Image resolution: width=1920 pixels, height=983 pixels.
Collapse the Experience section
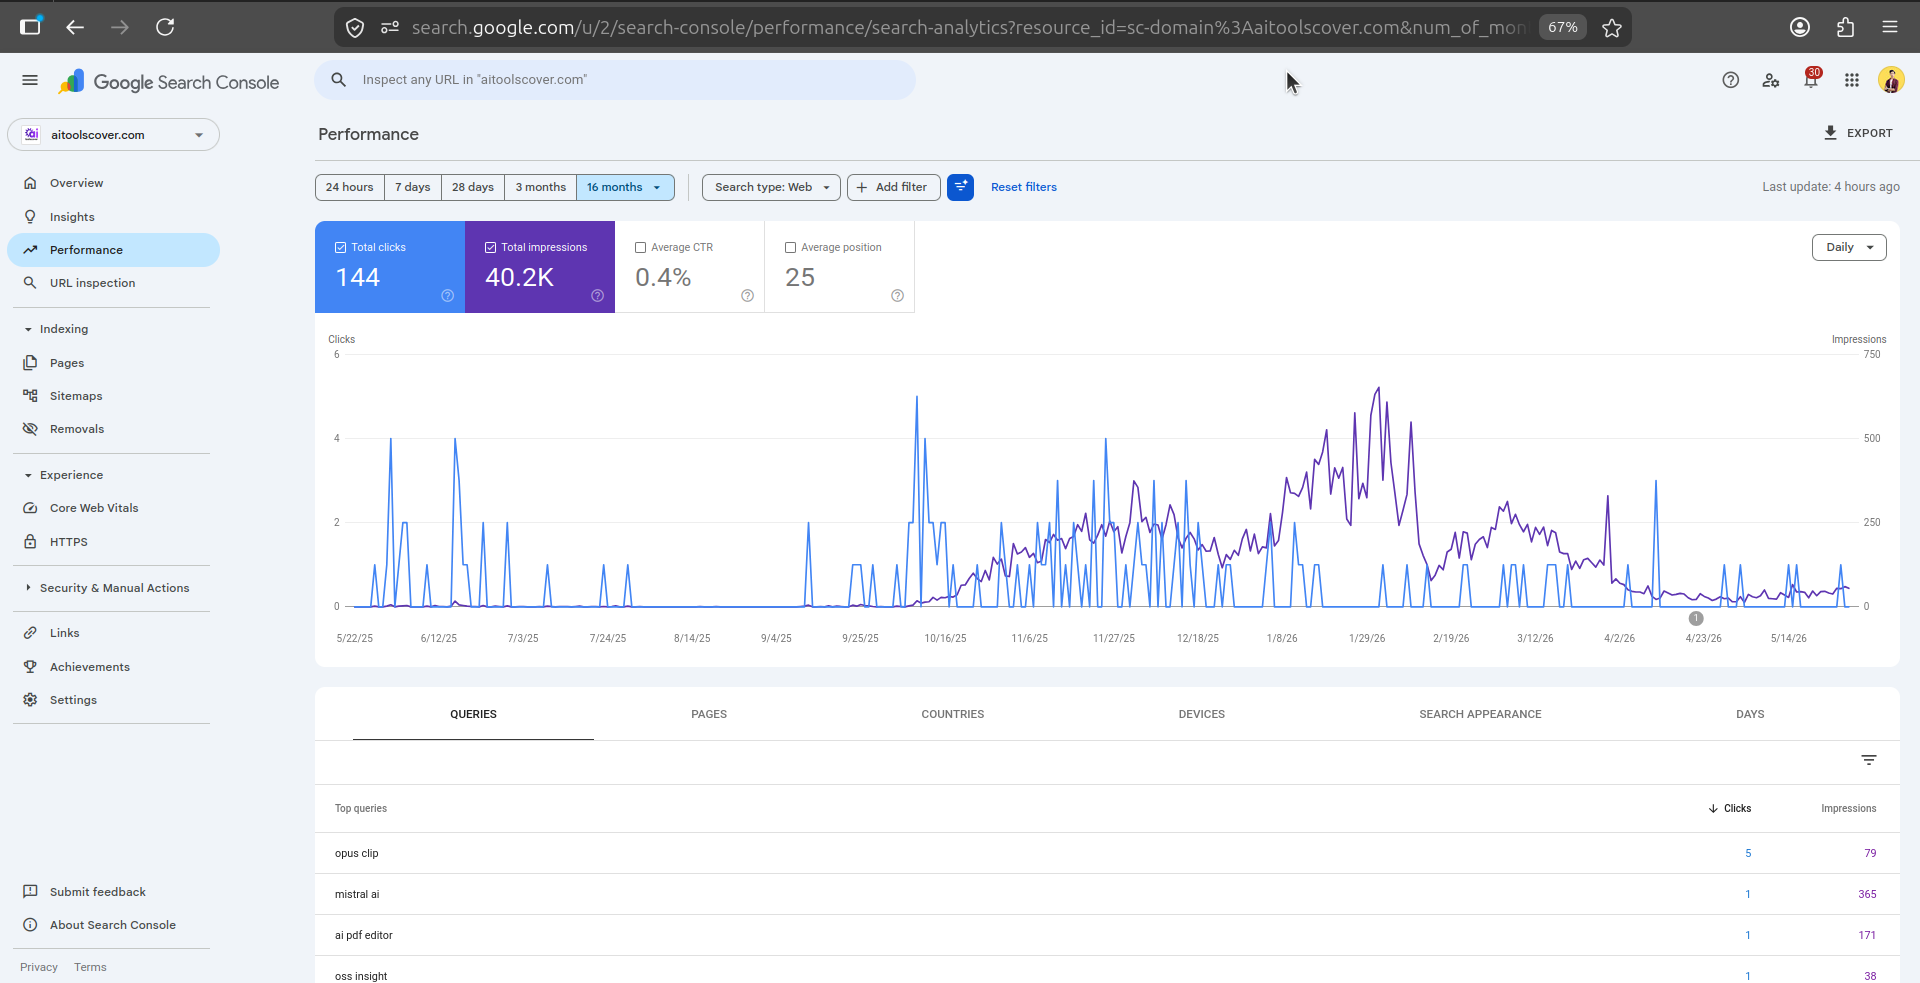(63, 475)
